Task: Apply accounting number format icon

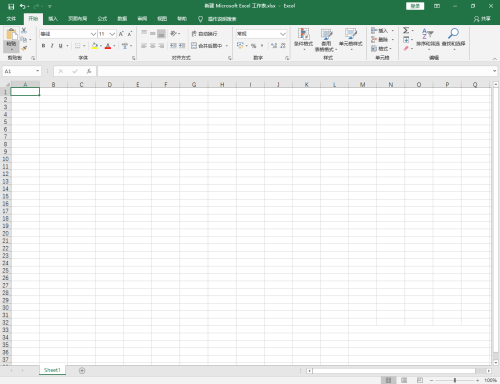Action: click(x=240, y=45)
